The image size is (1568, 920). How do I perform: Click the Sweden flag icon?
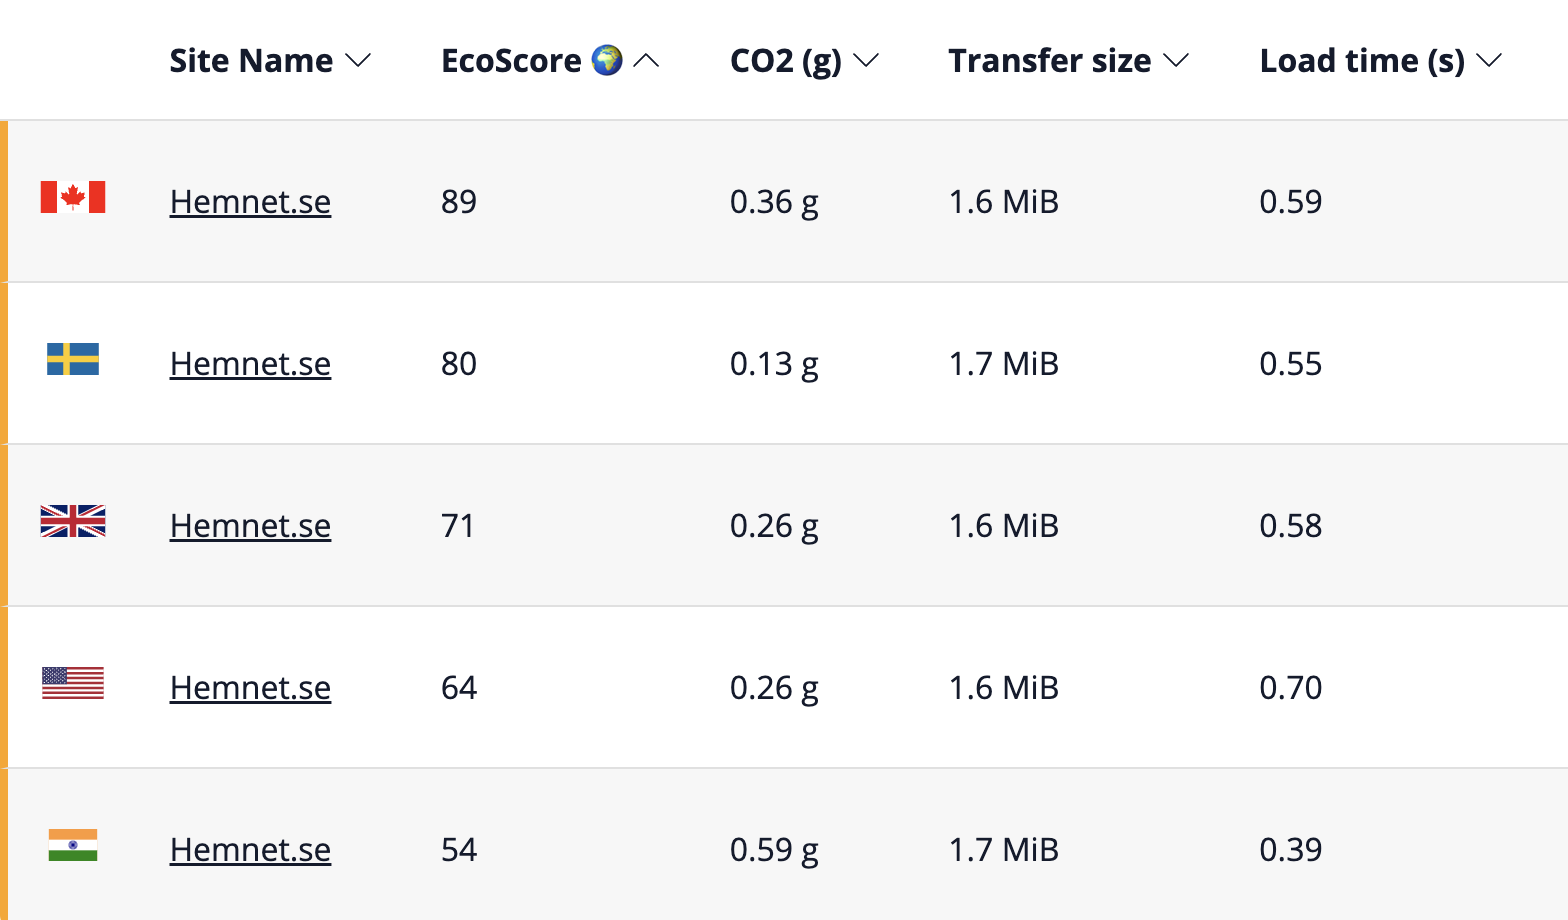(x=73, y=359)
